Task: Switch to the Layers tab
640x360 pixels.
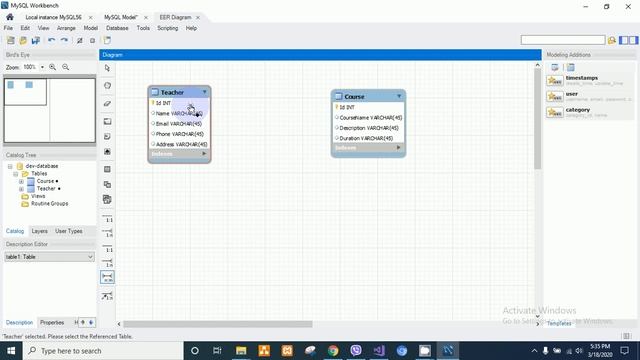Action: pos(40,231)
